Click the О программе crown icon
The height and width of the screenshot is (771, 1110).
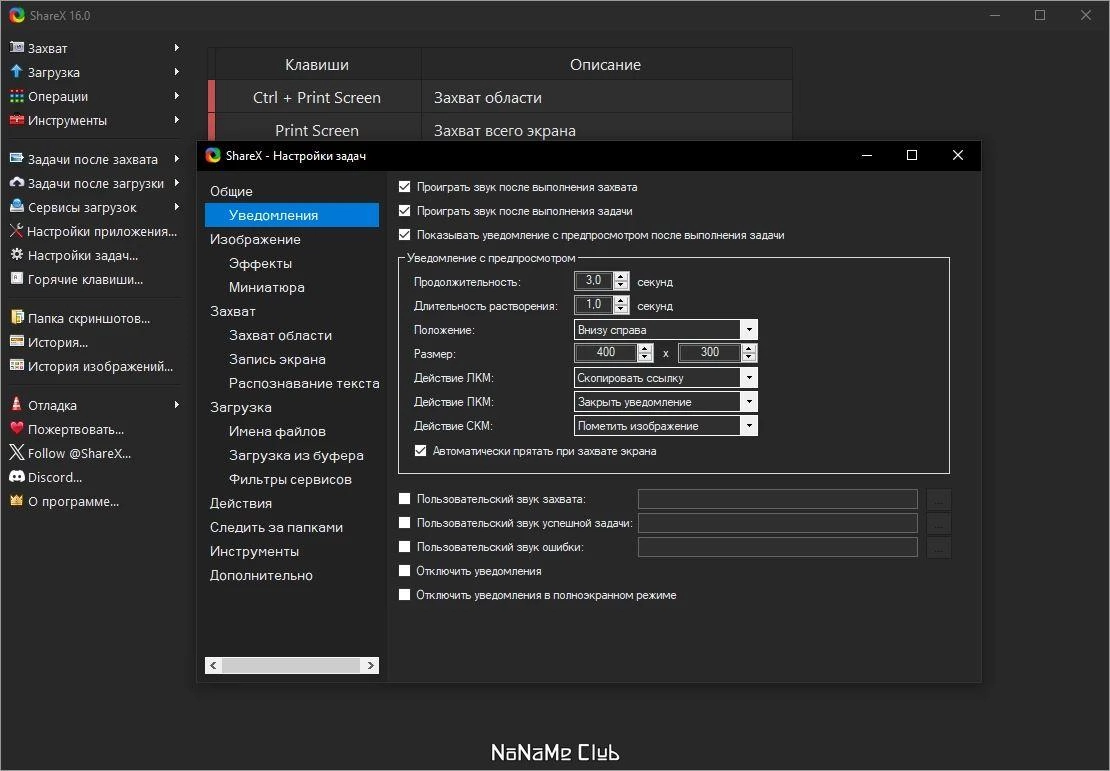click(17, 501)
